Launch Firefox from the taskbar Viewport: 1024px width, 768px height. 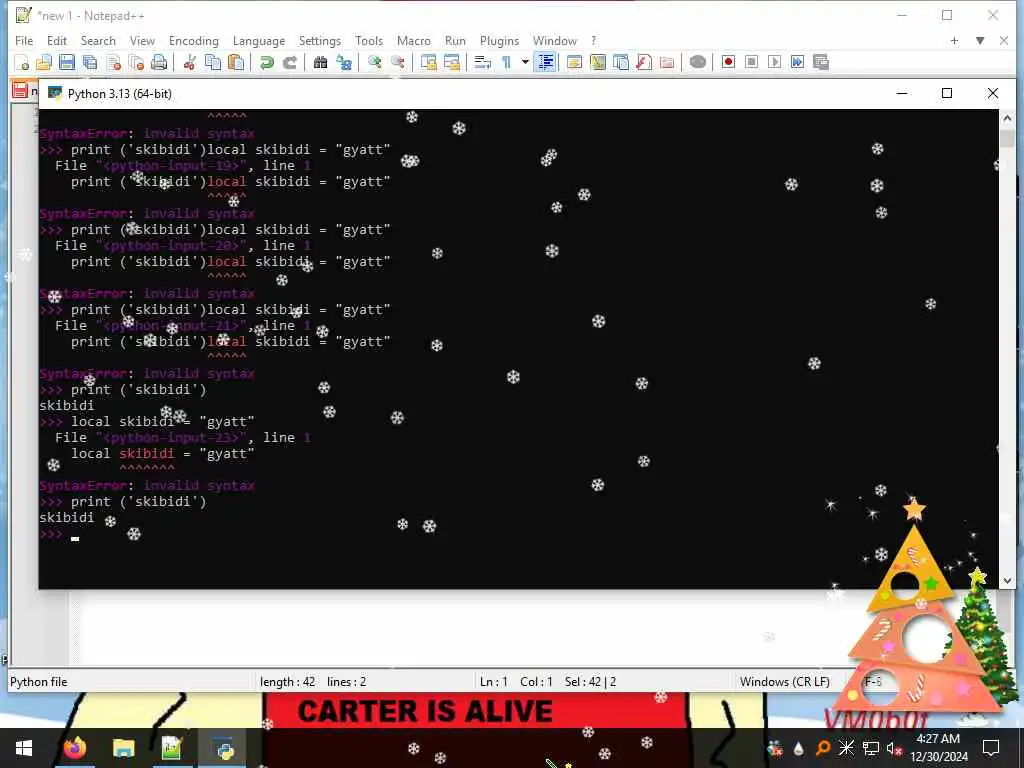[x=74, y=748]
